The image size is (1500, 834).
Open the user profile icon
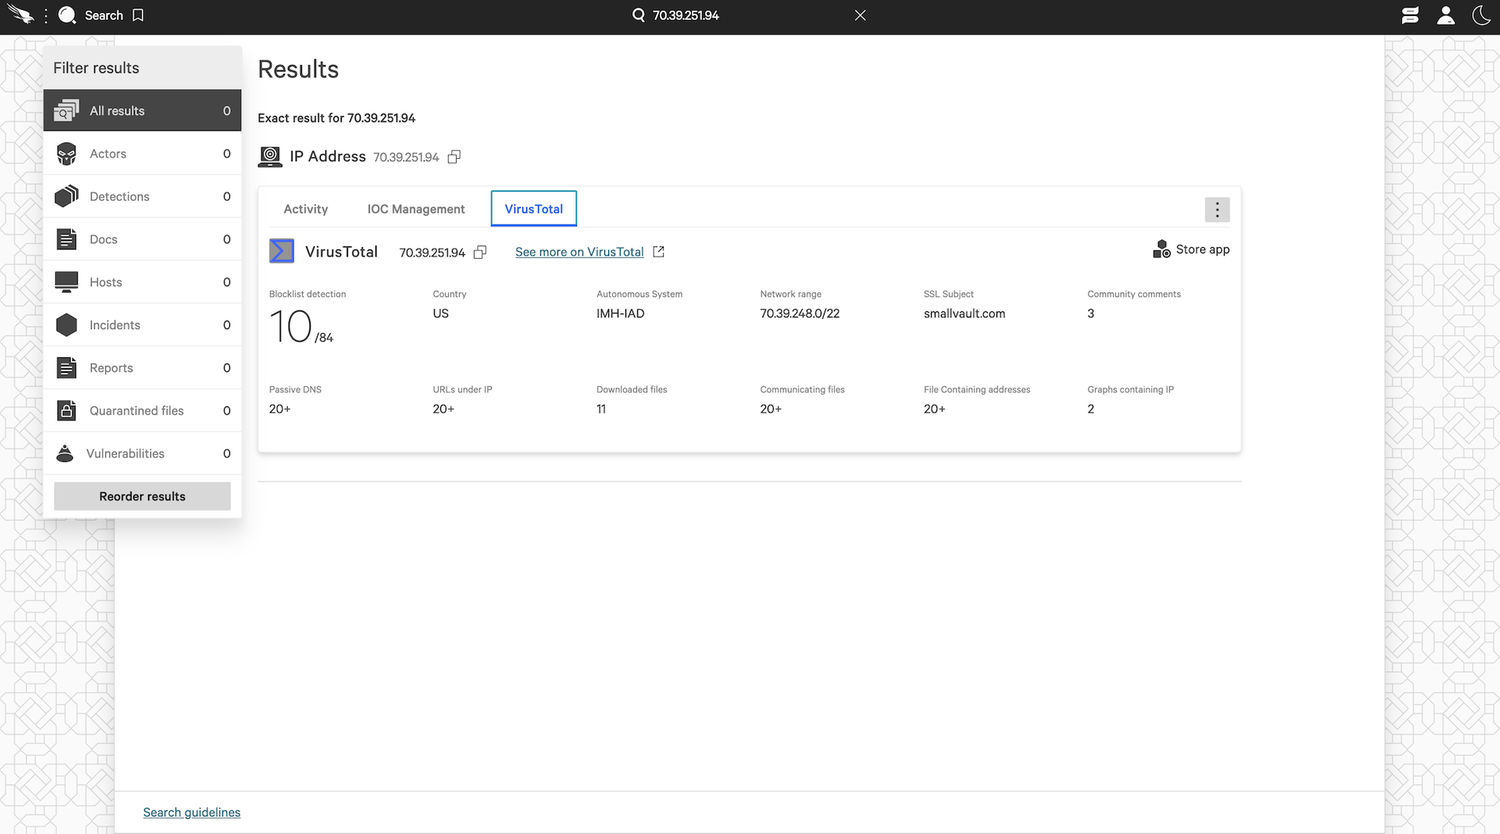pos(1446,15)
